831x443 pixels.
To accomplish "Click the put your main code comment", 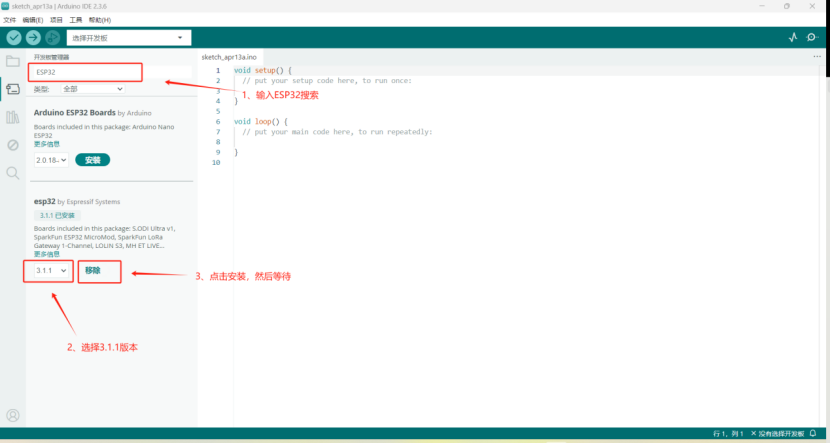I will coord(337,131).
